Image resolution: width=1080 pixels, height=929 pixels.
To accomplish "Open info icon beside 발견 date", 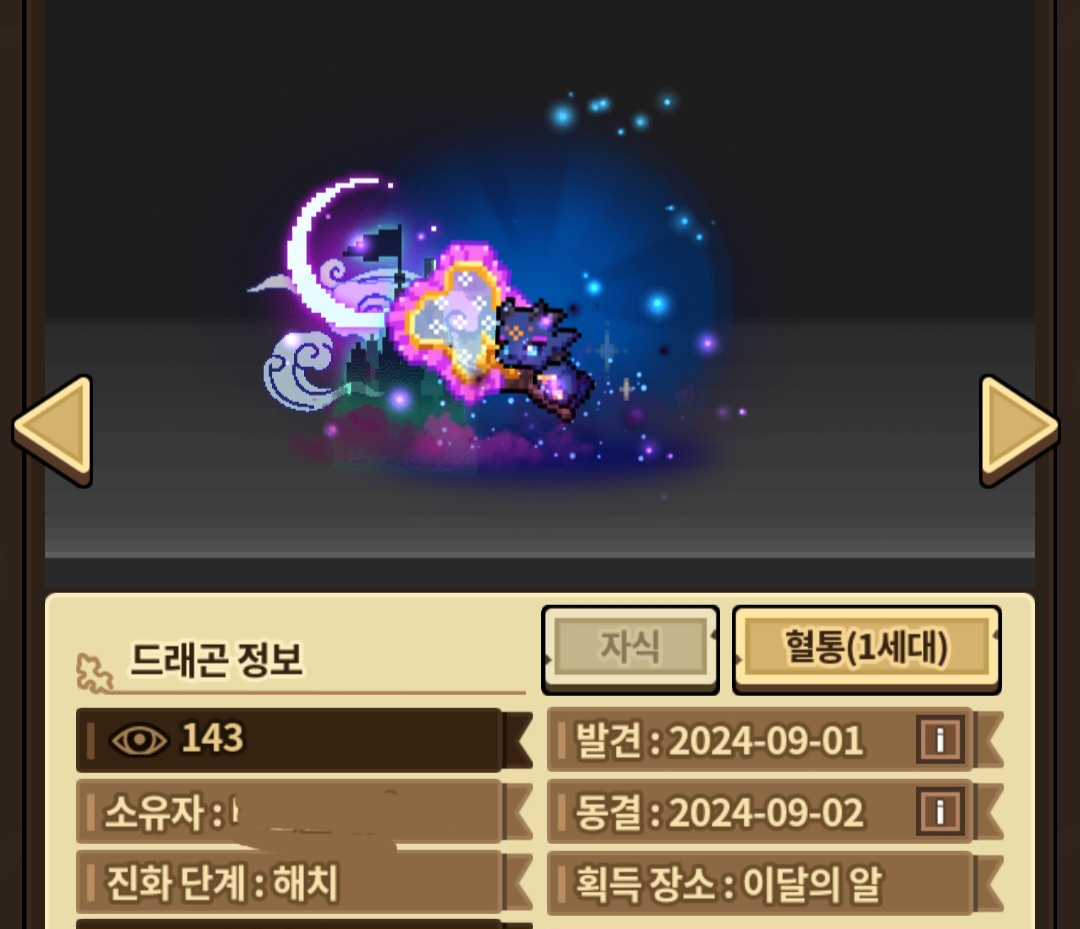I will click(x=940, y=740).
